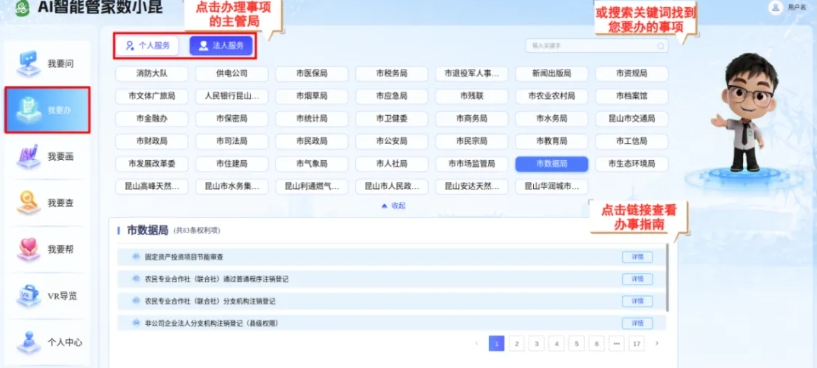Pick 市金融办 department
The width and height of the screenshot is (817, 368).
(152, 119)
